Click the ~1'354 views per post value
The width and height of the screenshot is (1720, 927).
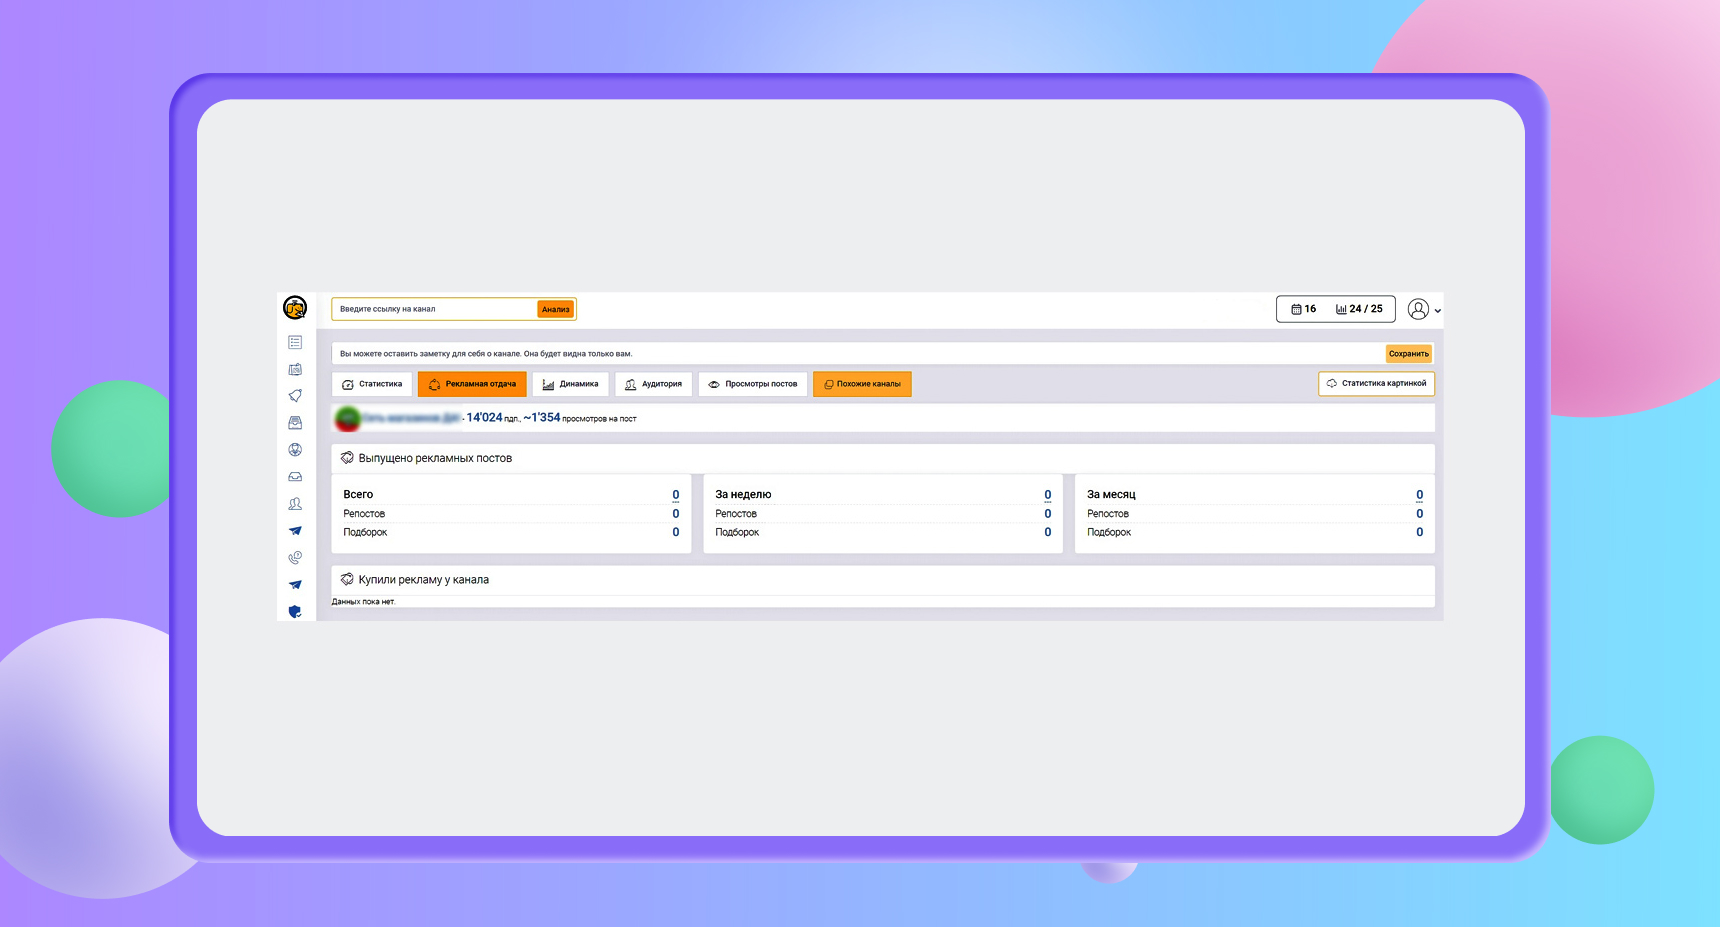[x=542, y=417]
